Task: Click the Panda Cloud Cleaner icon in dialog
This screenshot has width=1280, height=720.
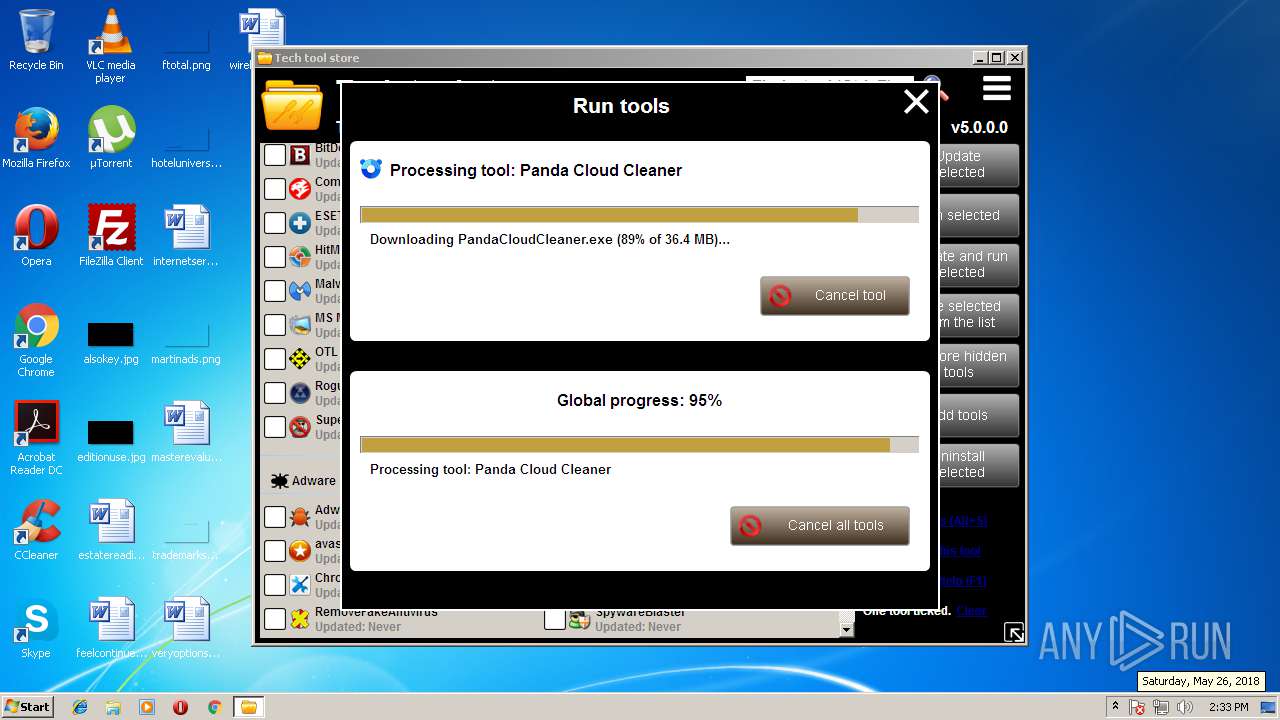Action: click(371, 168)
